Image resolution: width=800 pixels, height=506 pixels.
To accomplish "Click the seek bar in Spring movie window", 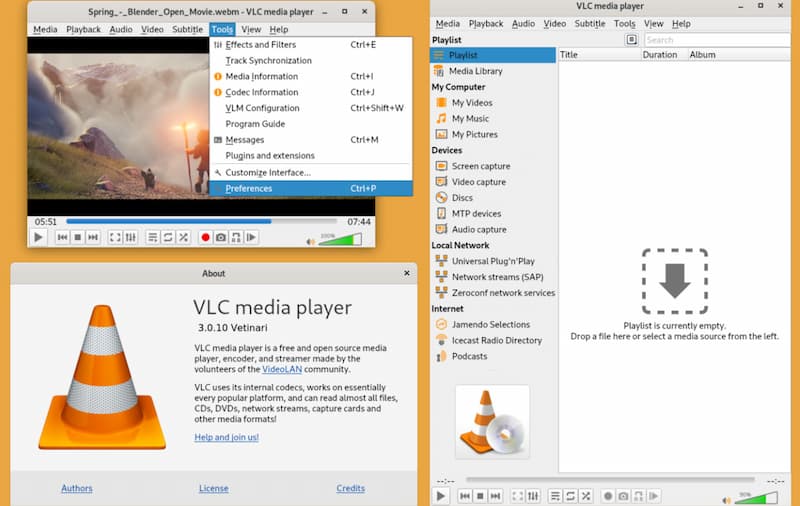I will click(x=202, y=221).
